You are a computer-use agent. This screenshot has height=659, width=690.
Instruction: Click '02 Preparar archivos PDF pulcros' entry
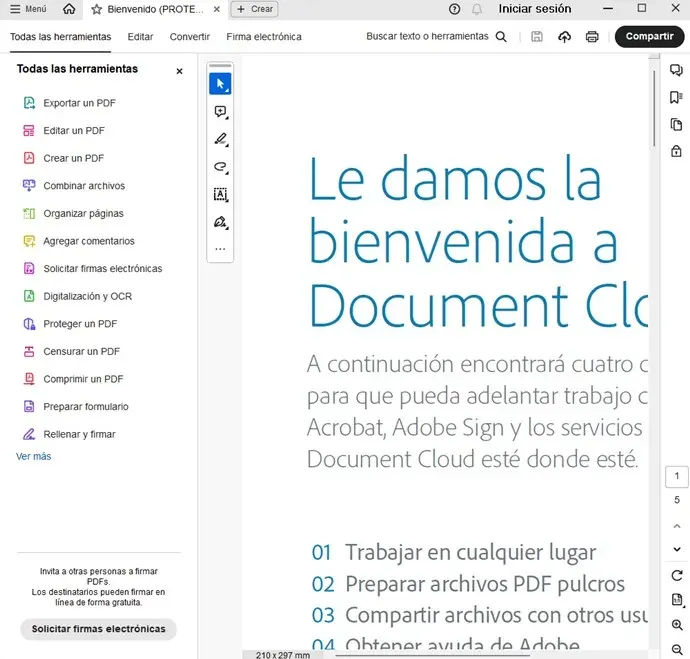468,584
